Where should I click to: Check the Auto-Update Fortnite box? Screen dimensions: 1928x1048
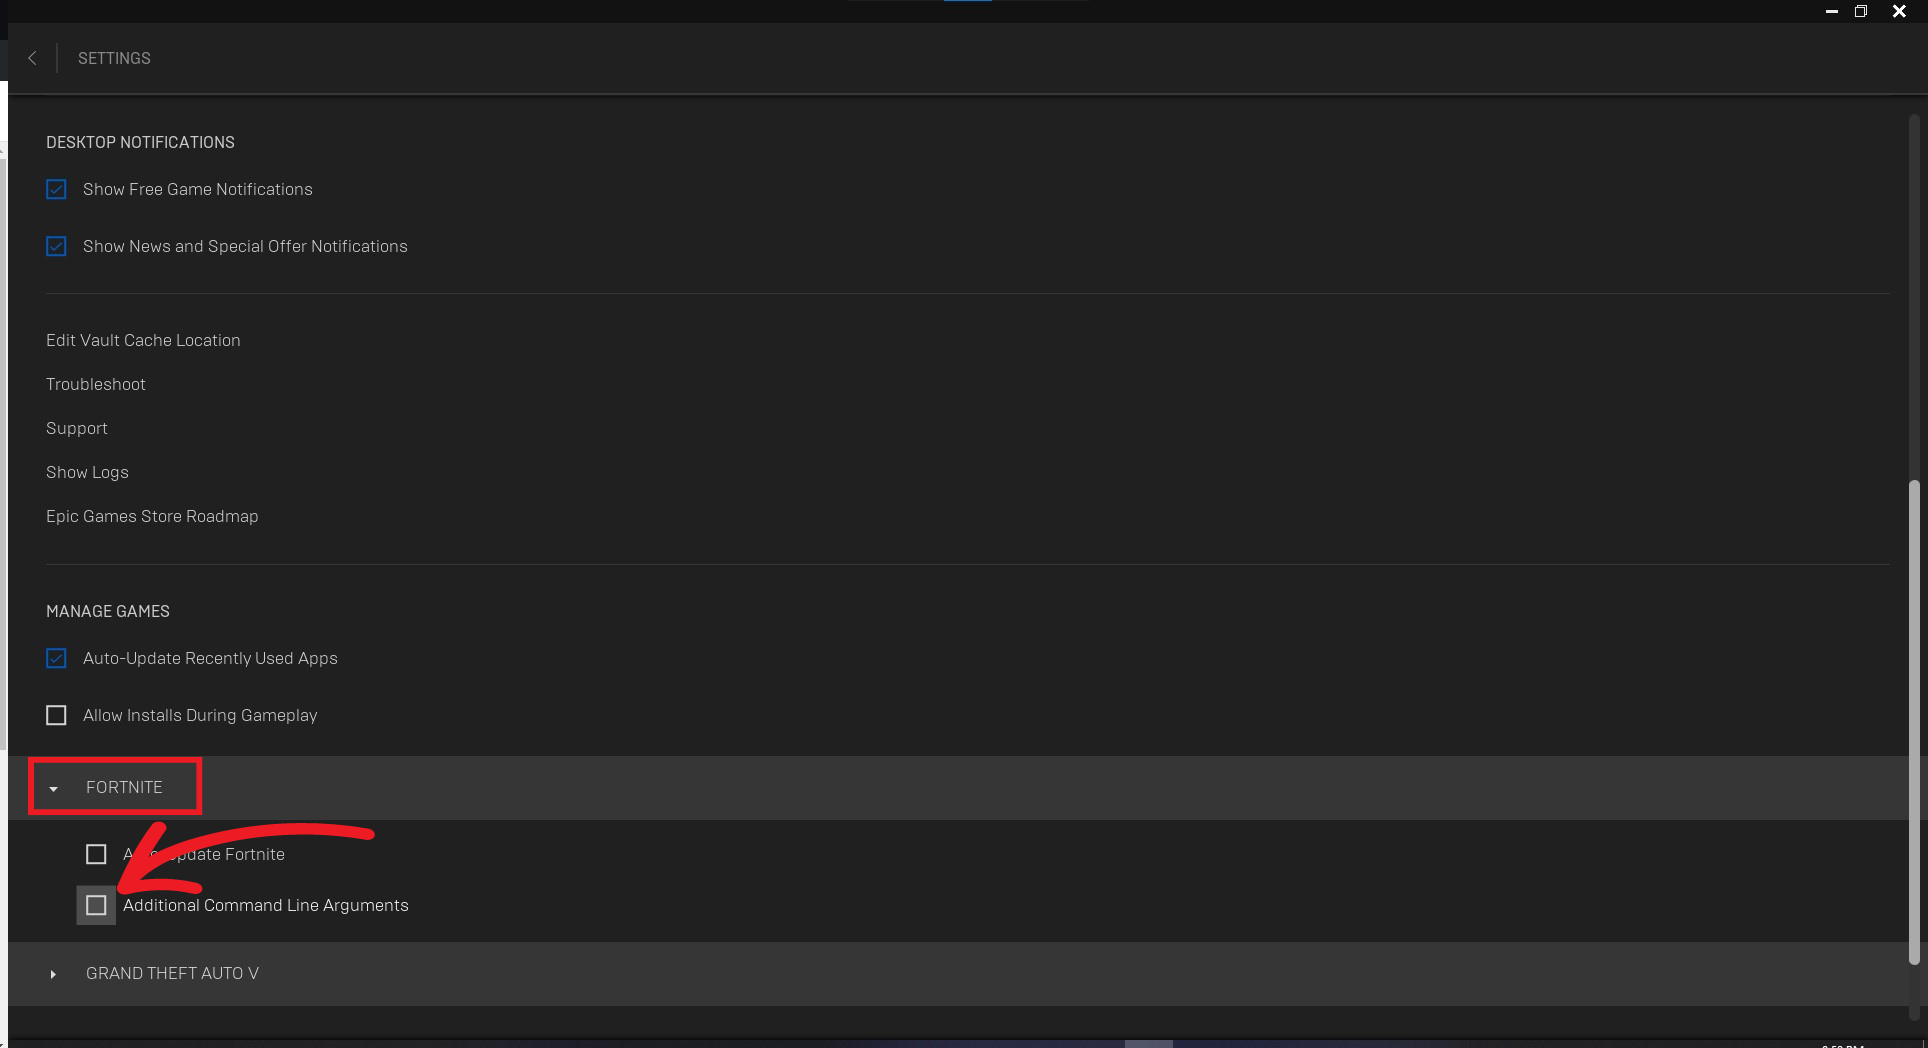point(96,854)
